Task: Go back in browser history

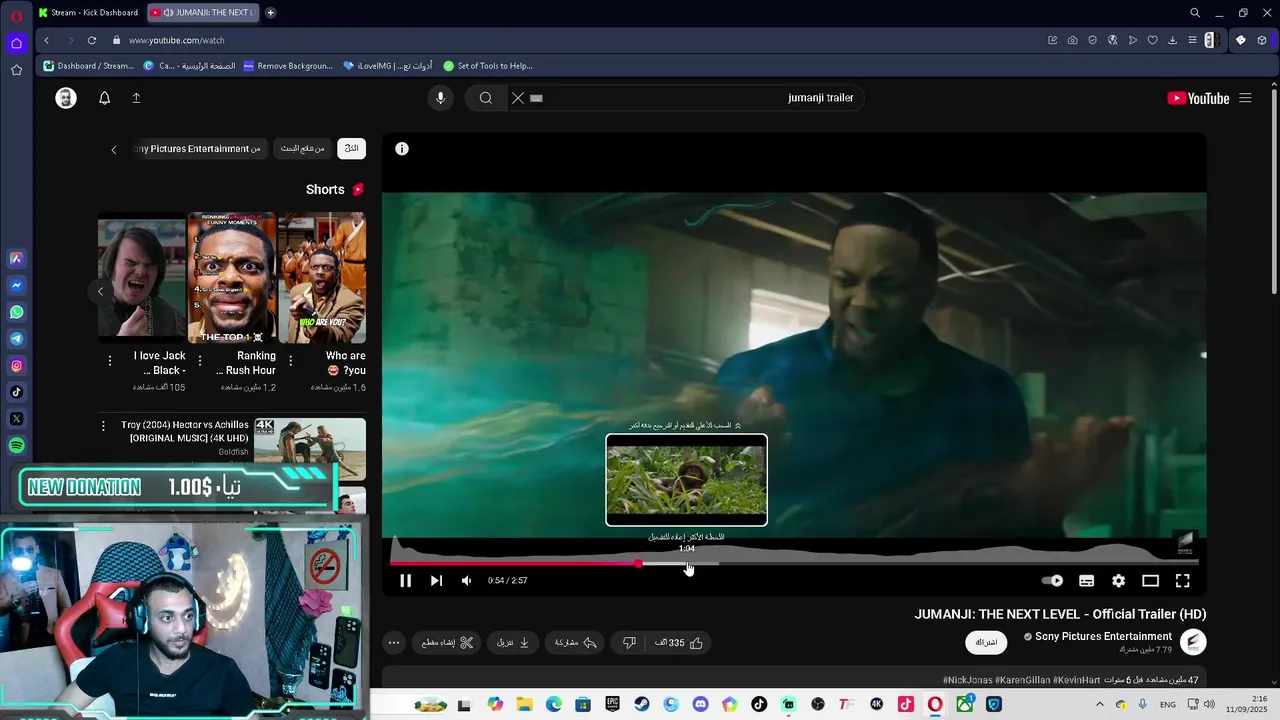Action: (46, 40)
